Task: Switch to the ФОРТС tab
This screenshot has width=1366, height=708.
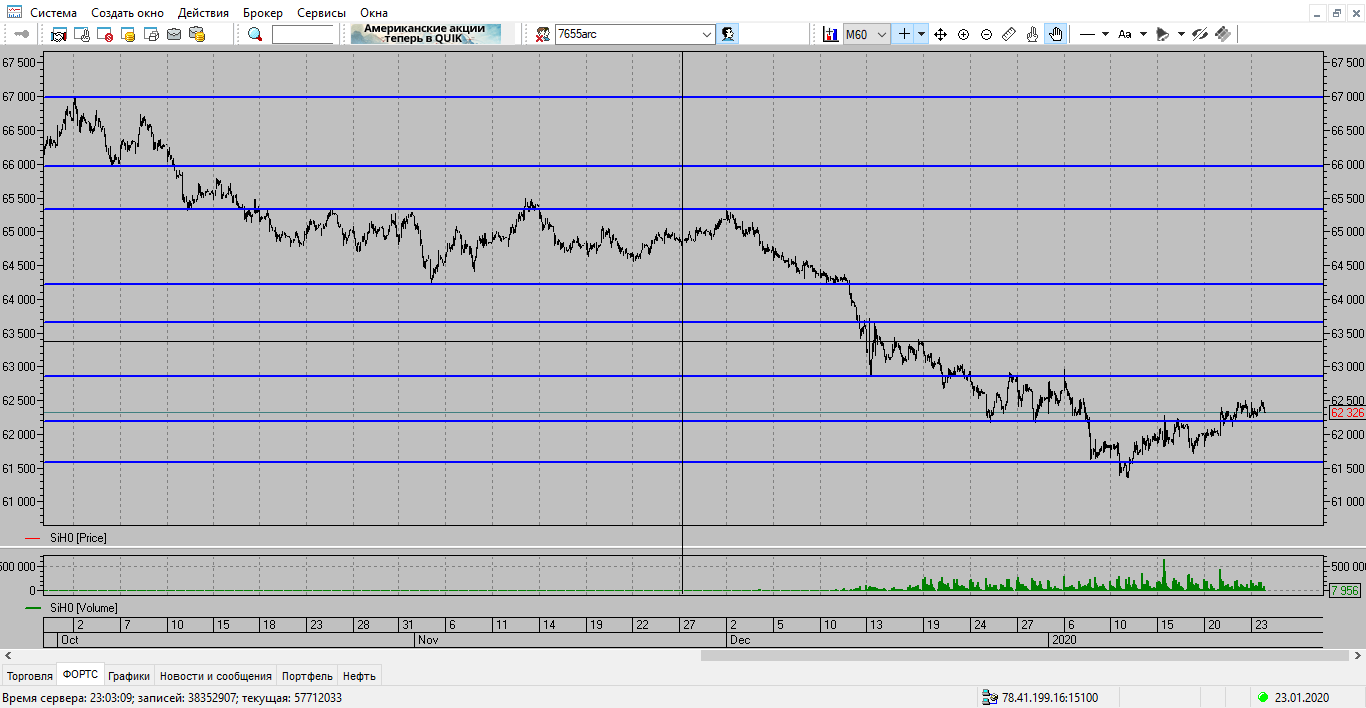Action: [x=80, y=675]
